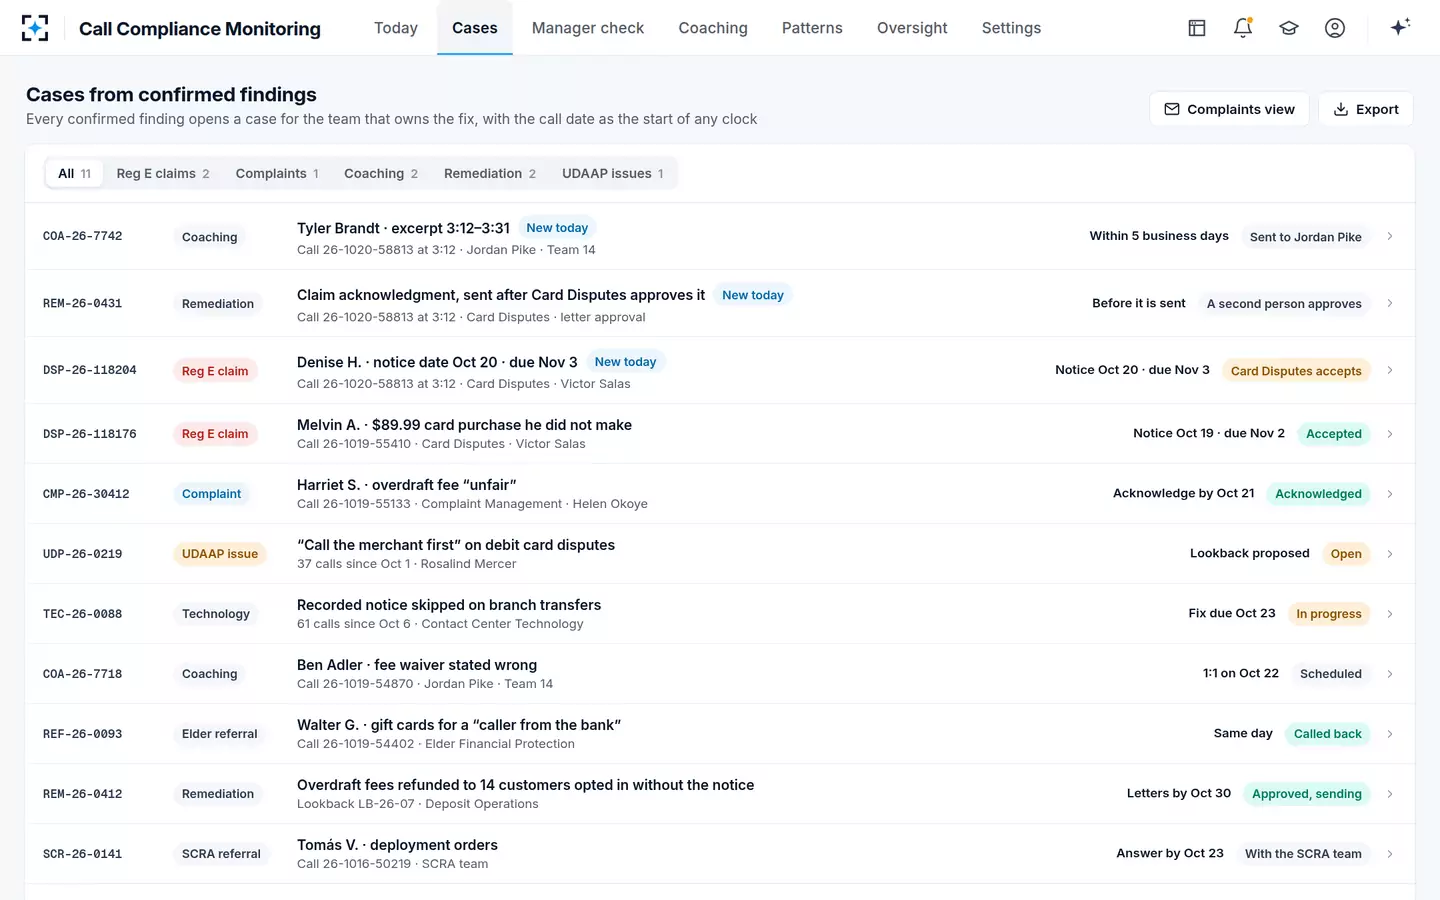Open chevron on the DSP-26-118204 row
The image size is (1440, 900).
coord(1390,370)
